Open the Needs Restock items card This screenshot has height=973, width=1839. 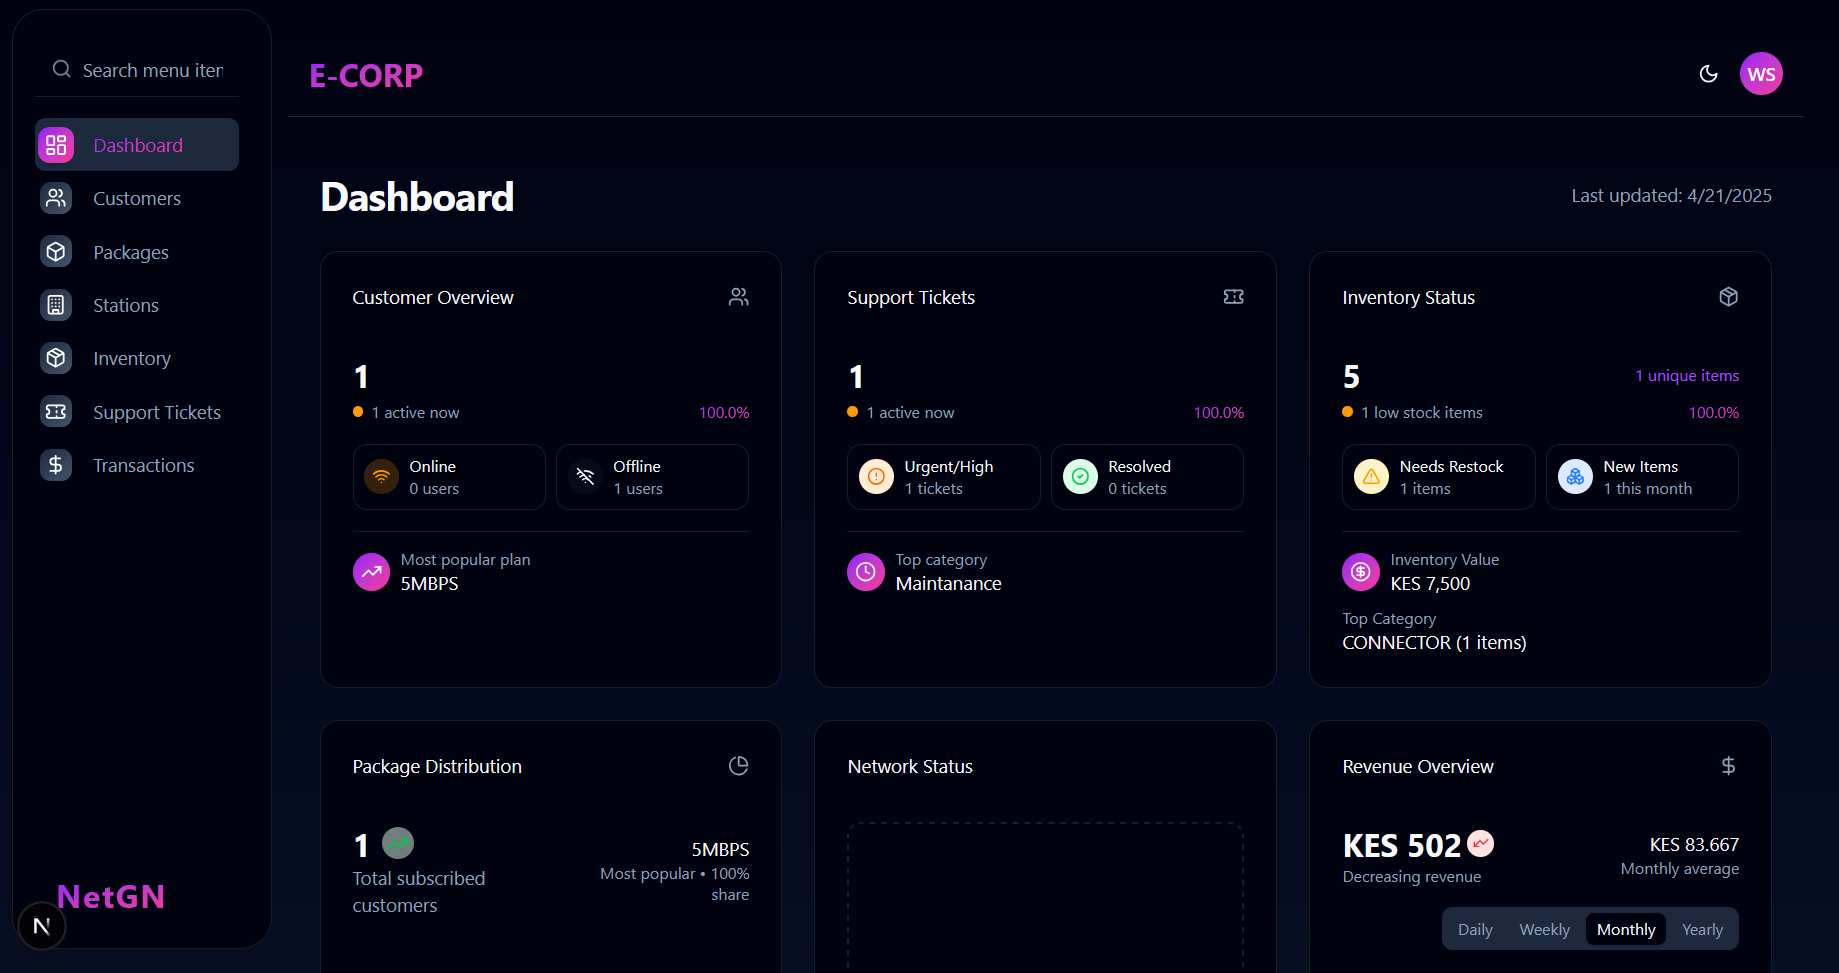pyautogui.click(x=1438, y=477)
